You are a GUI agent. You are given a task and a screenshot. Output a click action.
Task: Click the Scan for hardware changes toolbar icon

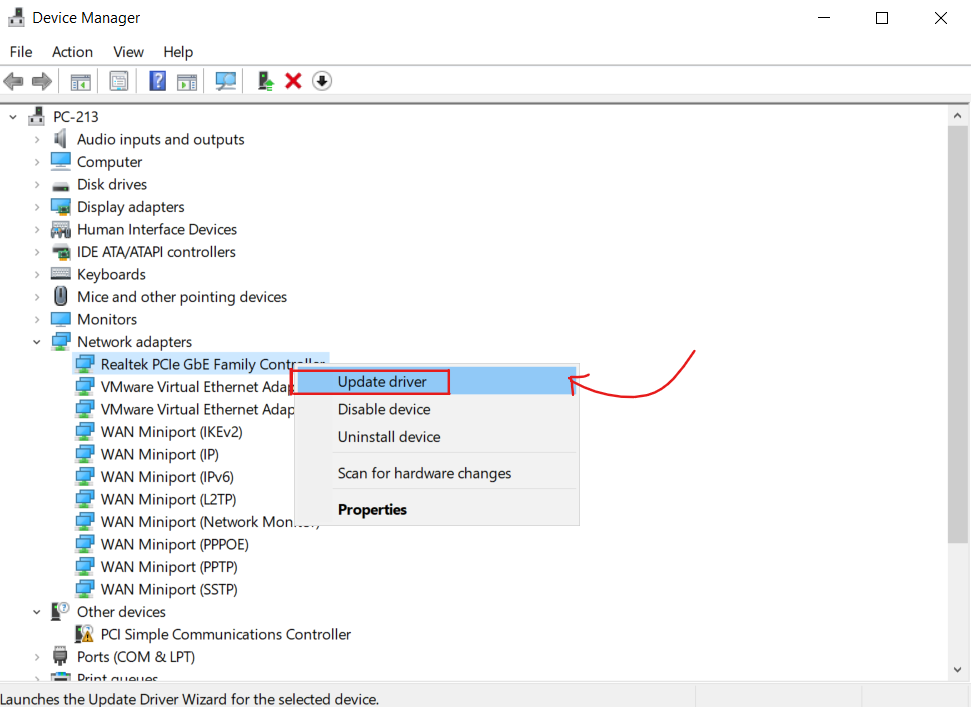point(227,81)
